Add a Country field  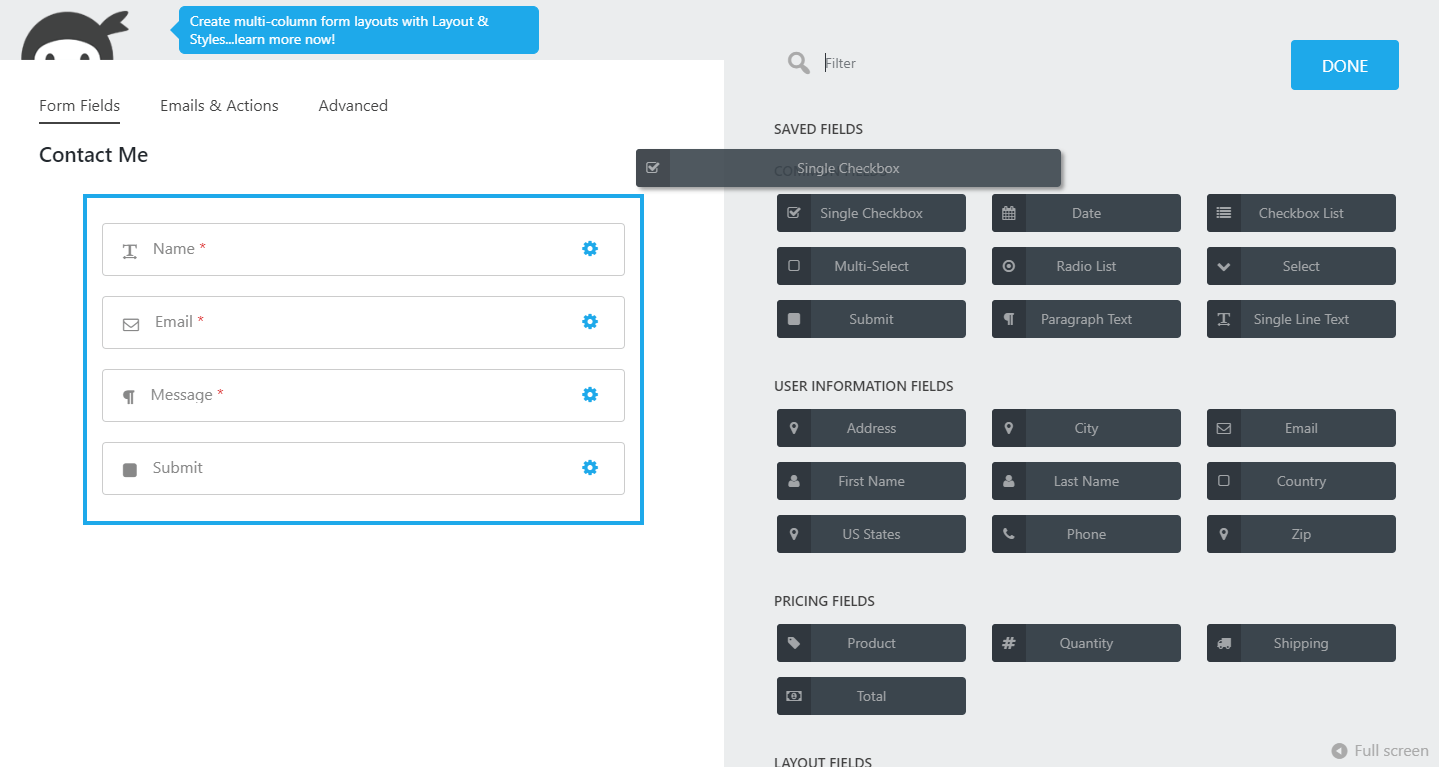click(x=1301, y=481)
